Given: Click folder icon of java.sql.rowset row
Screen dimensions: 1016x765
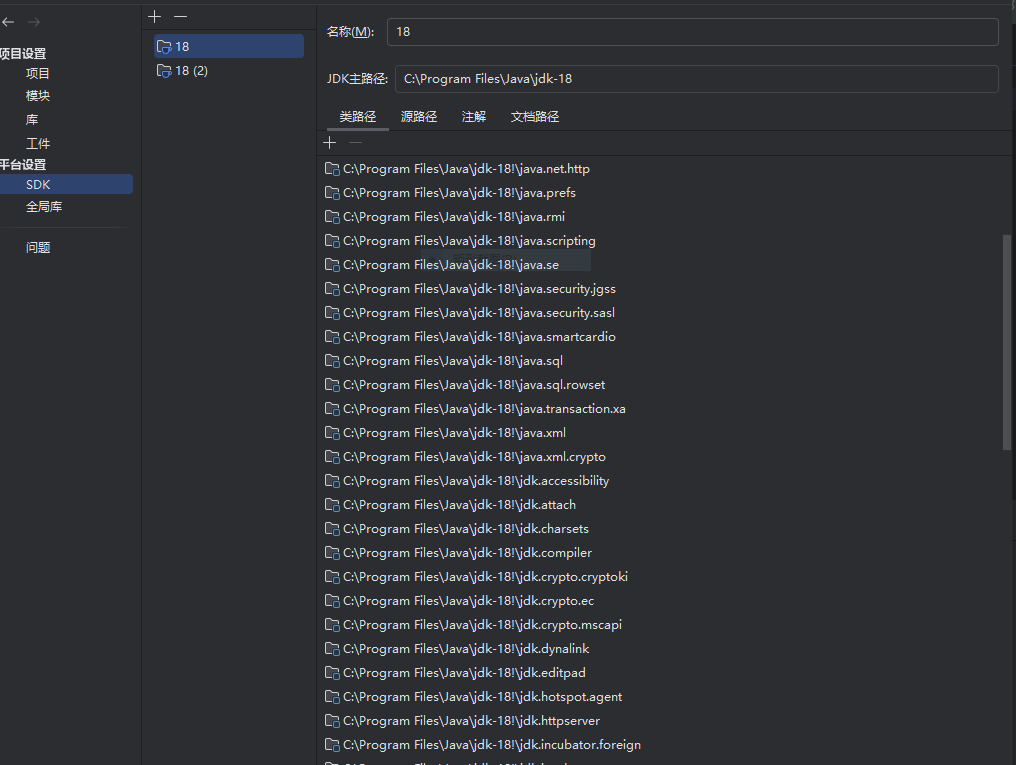Looking at the screenshot, I should coord(332,385).
